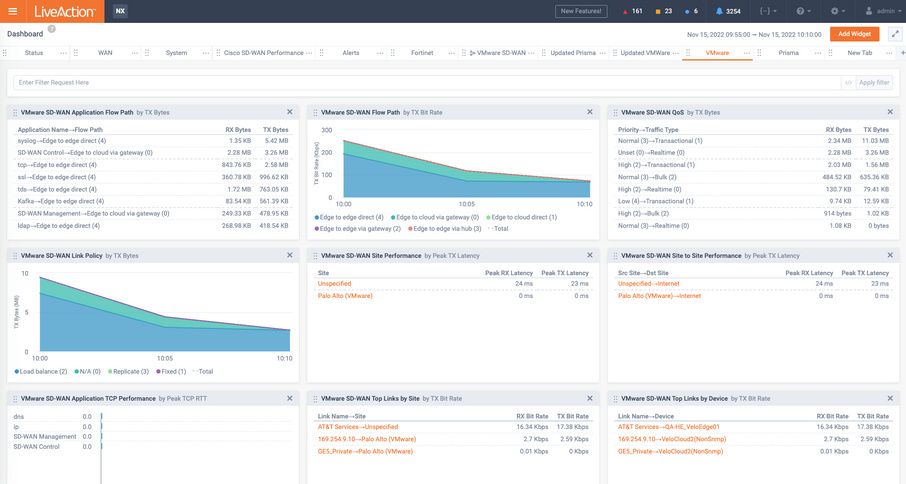
Task: Toggle Replicate (3) legend entry
Action: click(128, 371)
